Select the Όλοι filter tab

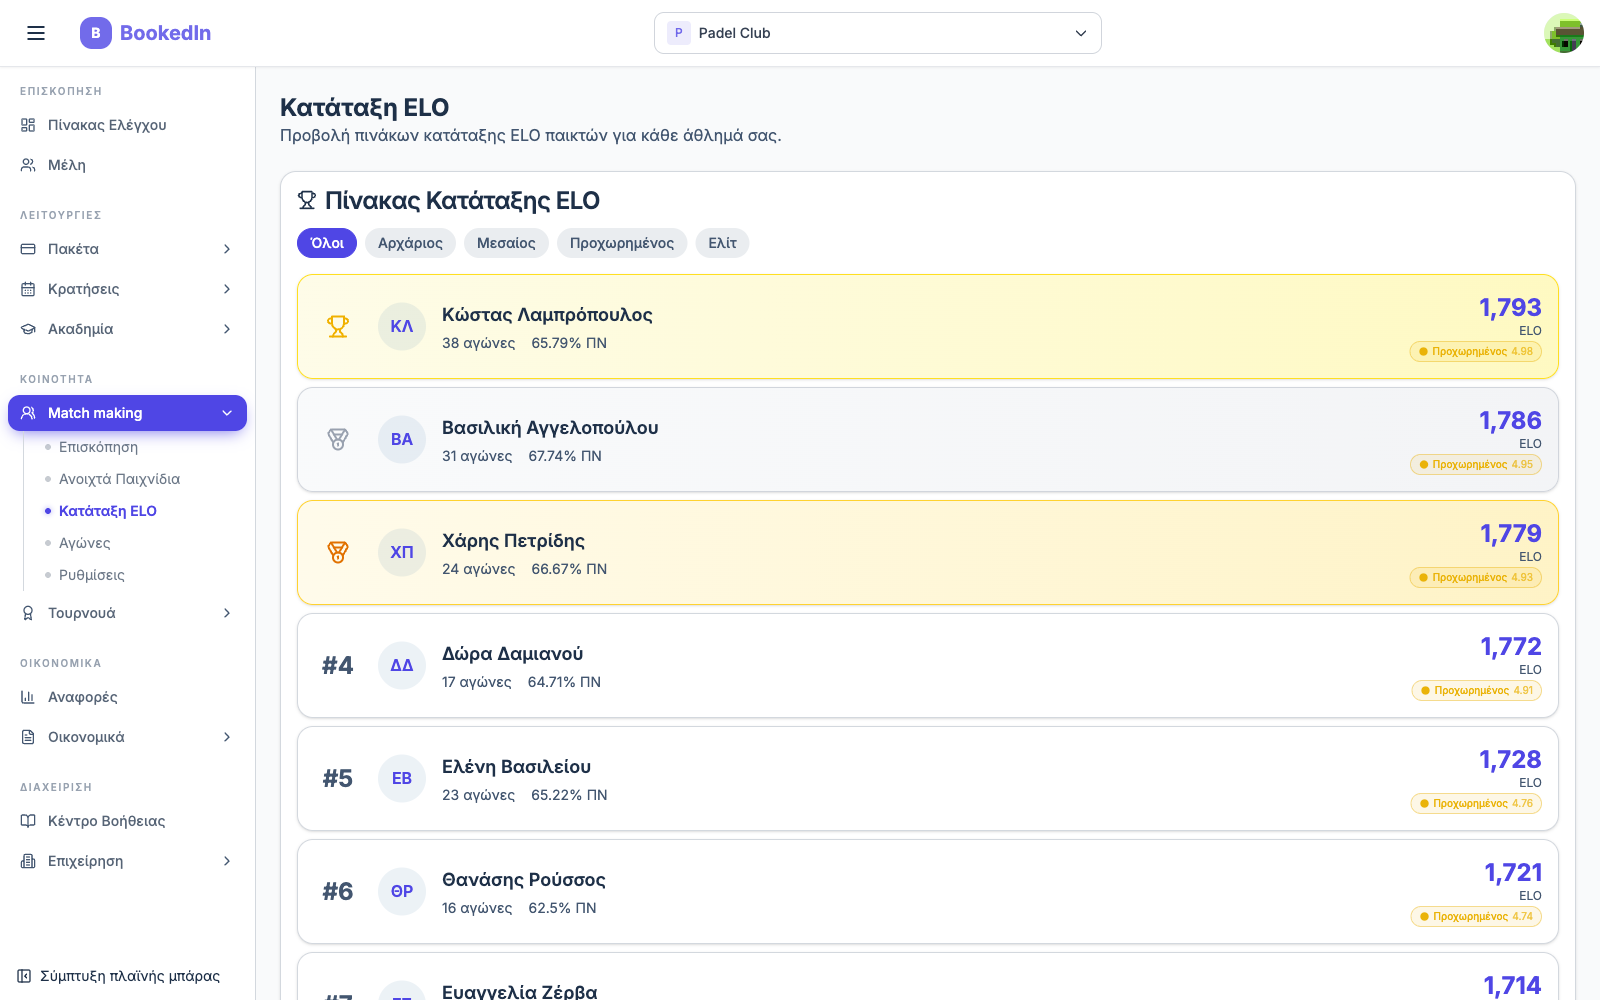click(x=327, y=243)
